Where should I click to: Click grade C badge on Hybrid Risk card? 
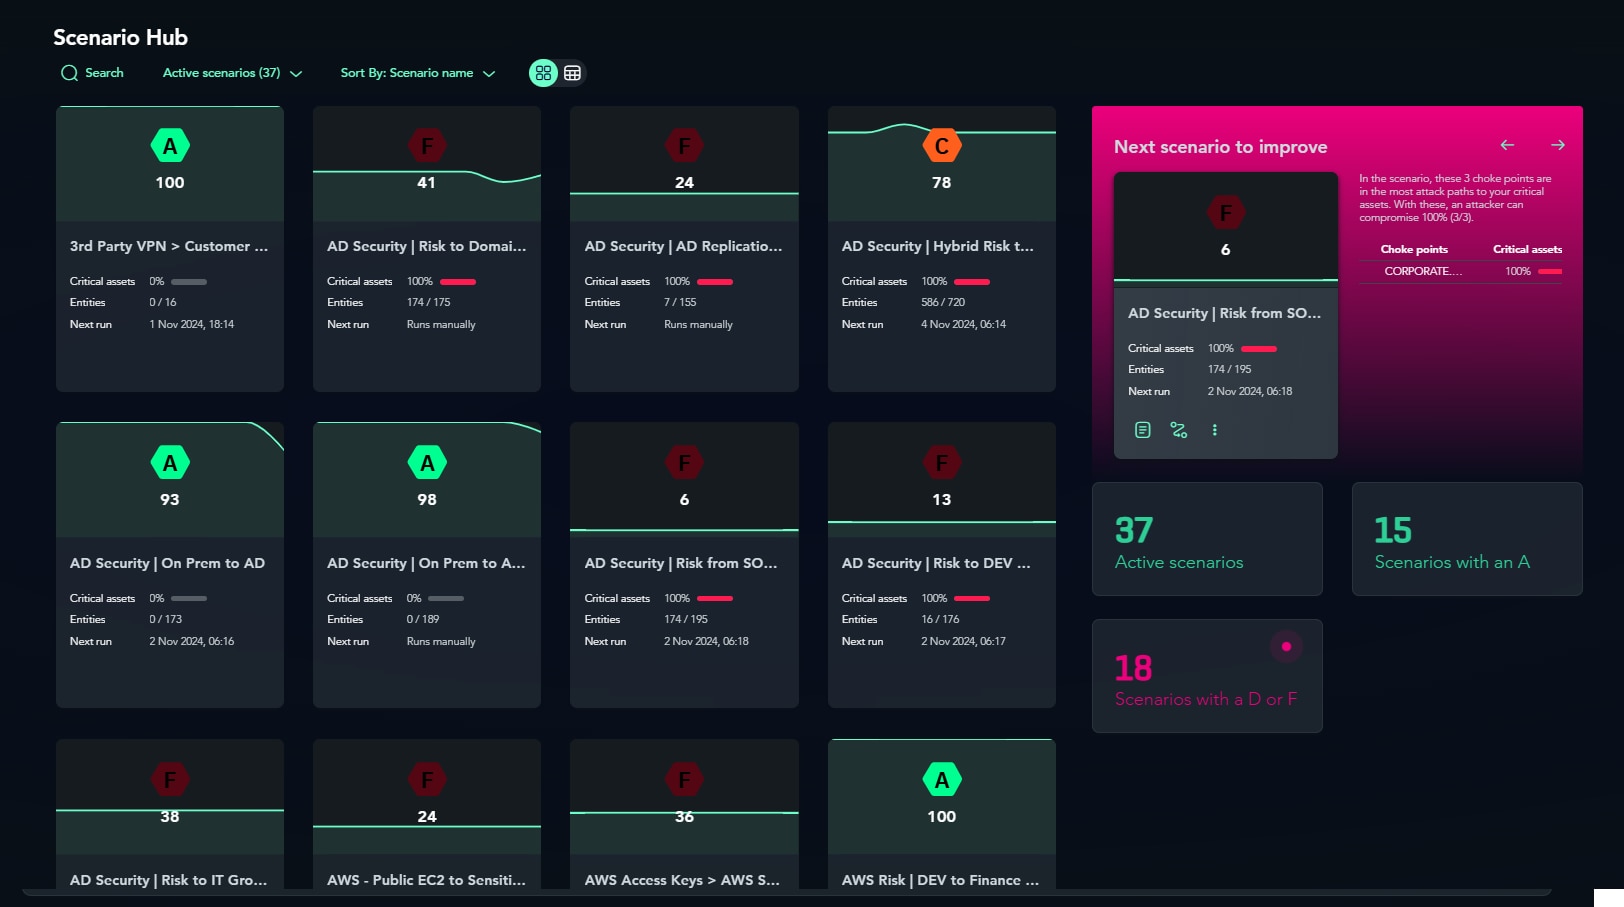click(941, 146)
